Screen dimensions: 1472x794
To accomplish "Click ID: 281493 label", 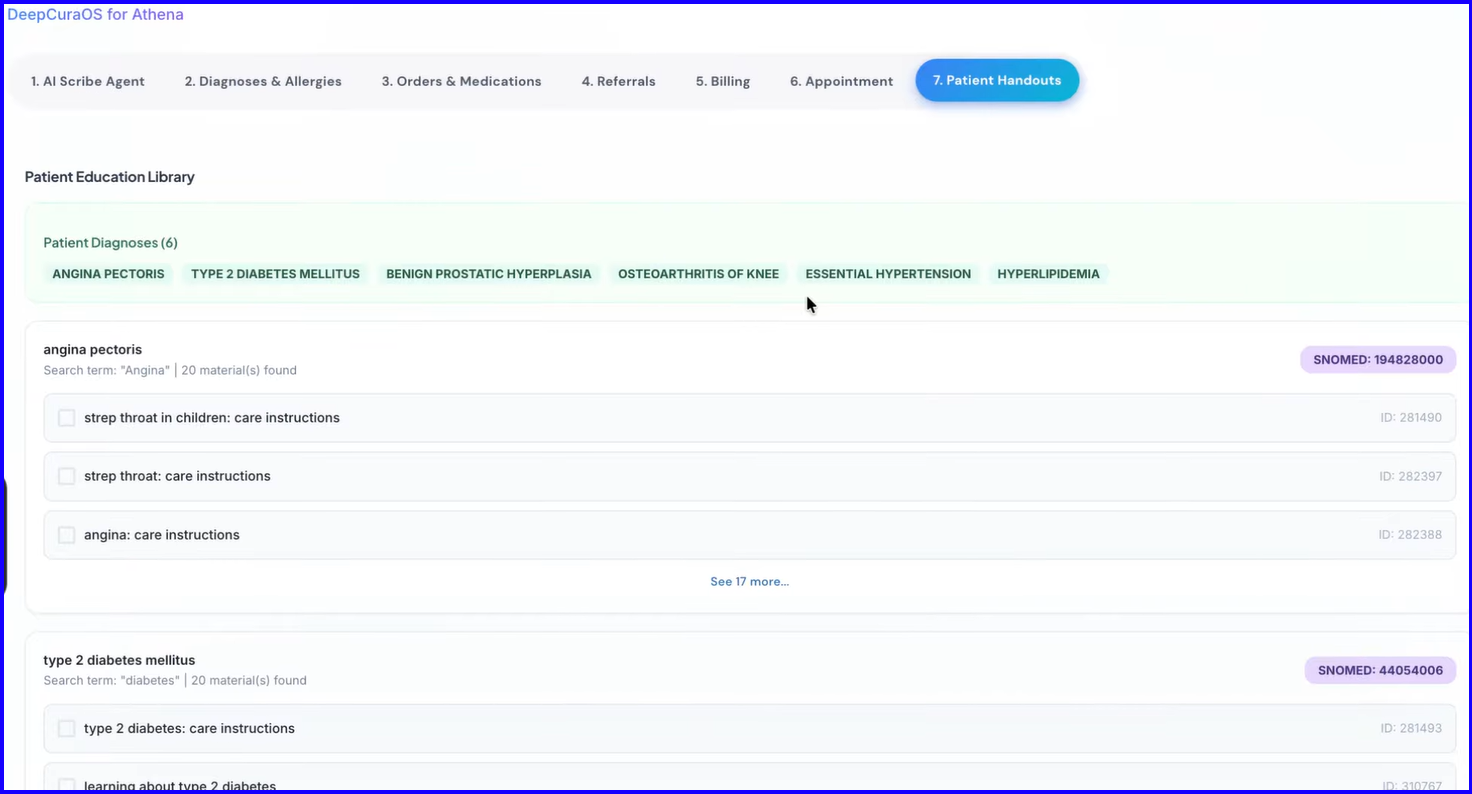I will (x=1411, y=729).
